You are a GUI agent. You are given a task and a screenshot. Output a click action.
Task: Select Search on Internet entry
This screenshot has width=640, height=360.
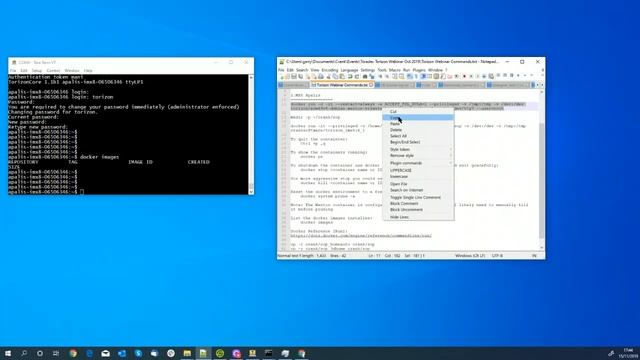[418, 190]
